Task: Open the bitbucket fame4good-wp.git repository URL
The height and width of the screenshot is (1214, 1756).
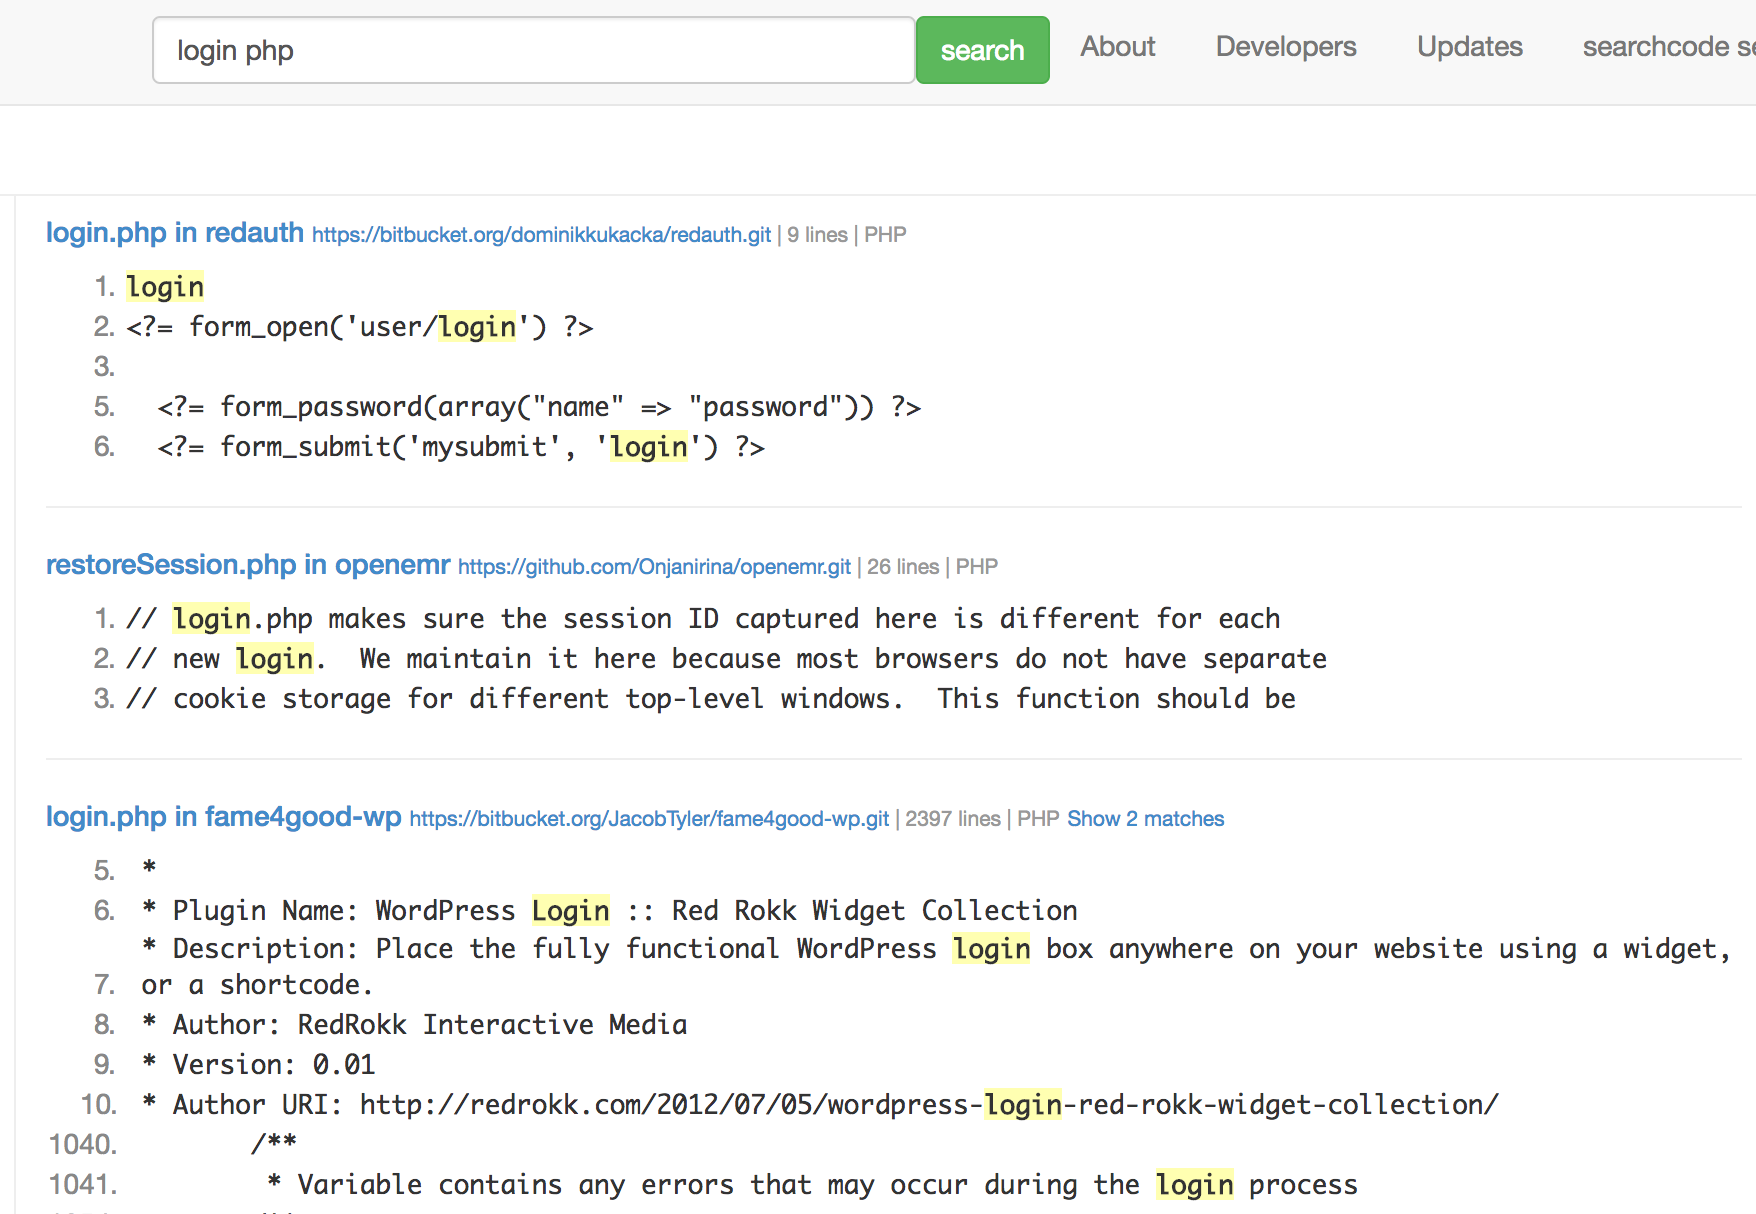Action: (649, 819)
